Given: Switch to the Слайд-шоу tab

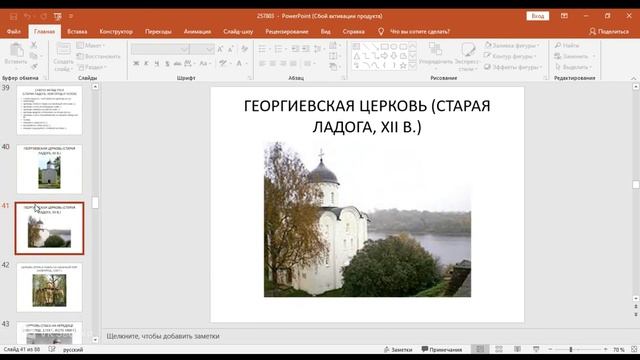Looking at the screenshot, I should point(238,31).
